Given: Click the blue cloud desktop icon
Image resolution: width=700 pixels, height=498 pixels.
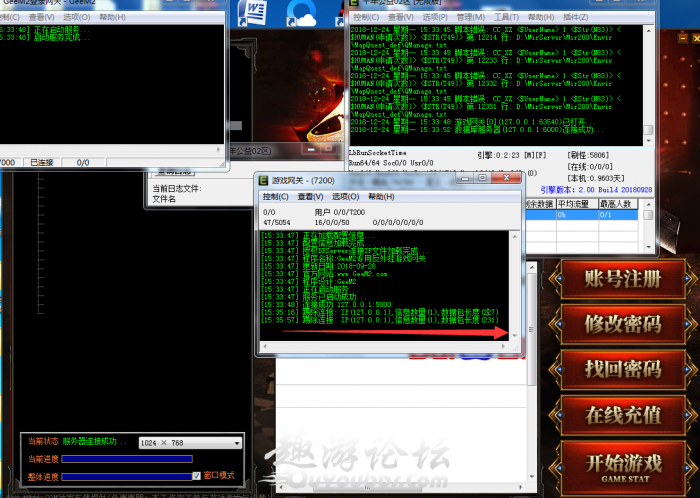Looking at the screenshot, I should [x=299, y=13].
